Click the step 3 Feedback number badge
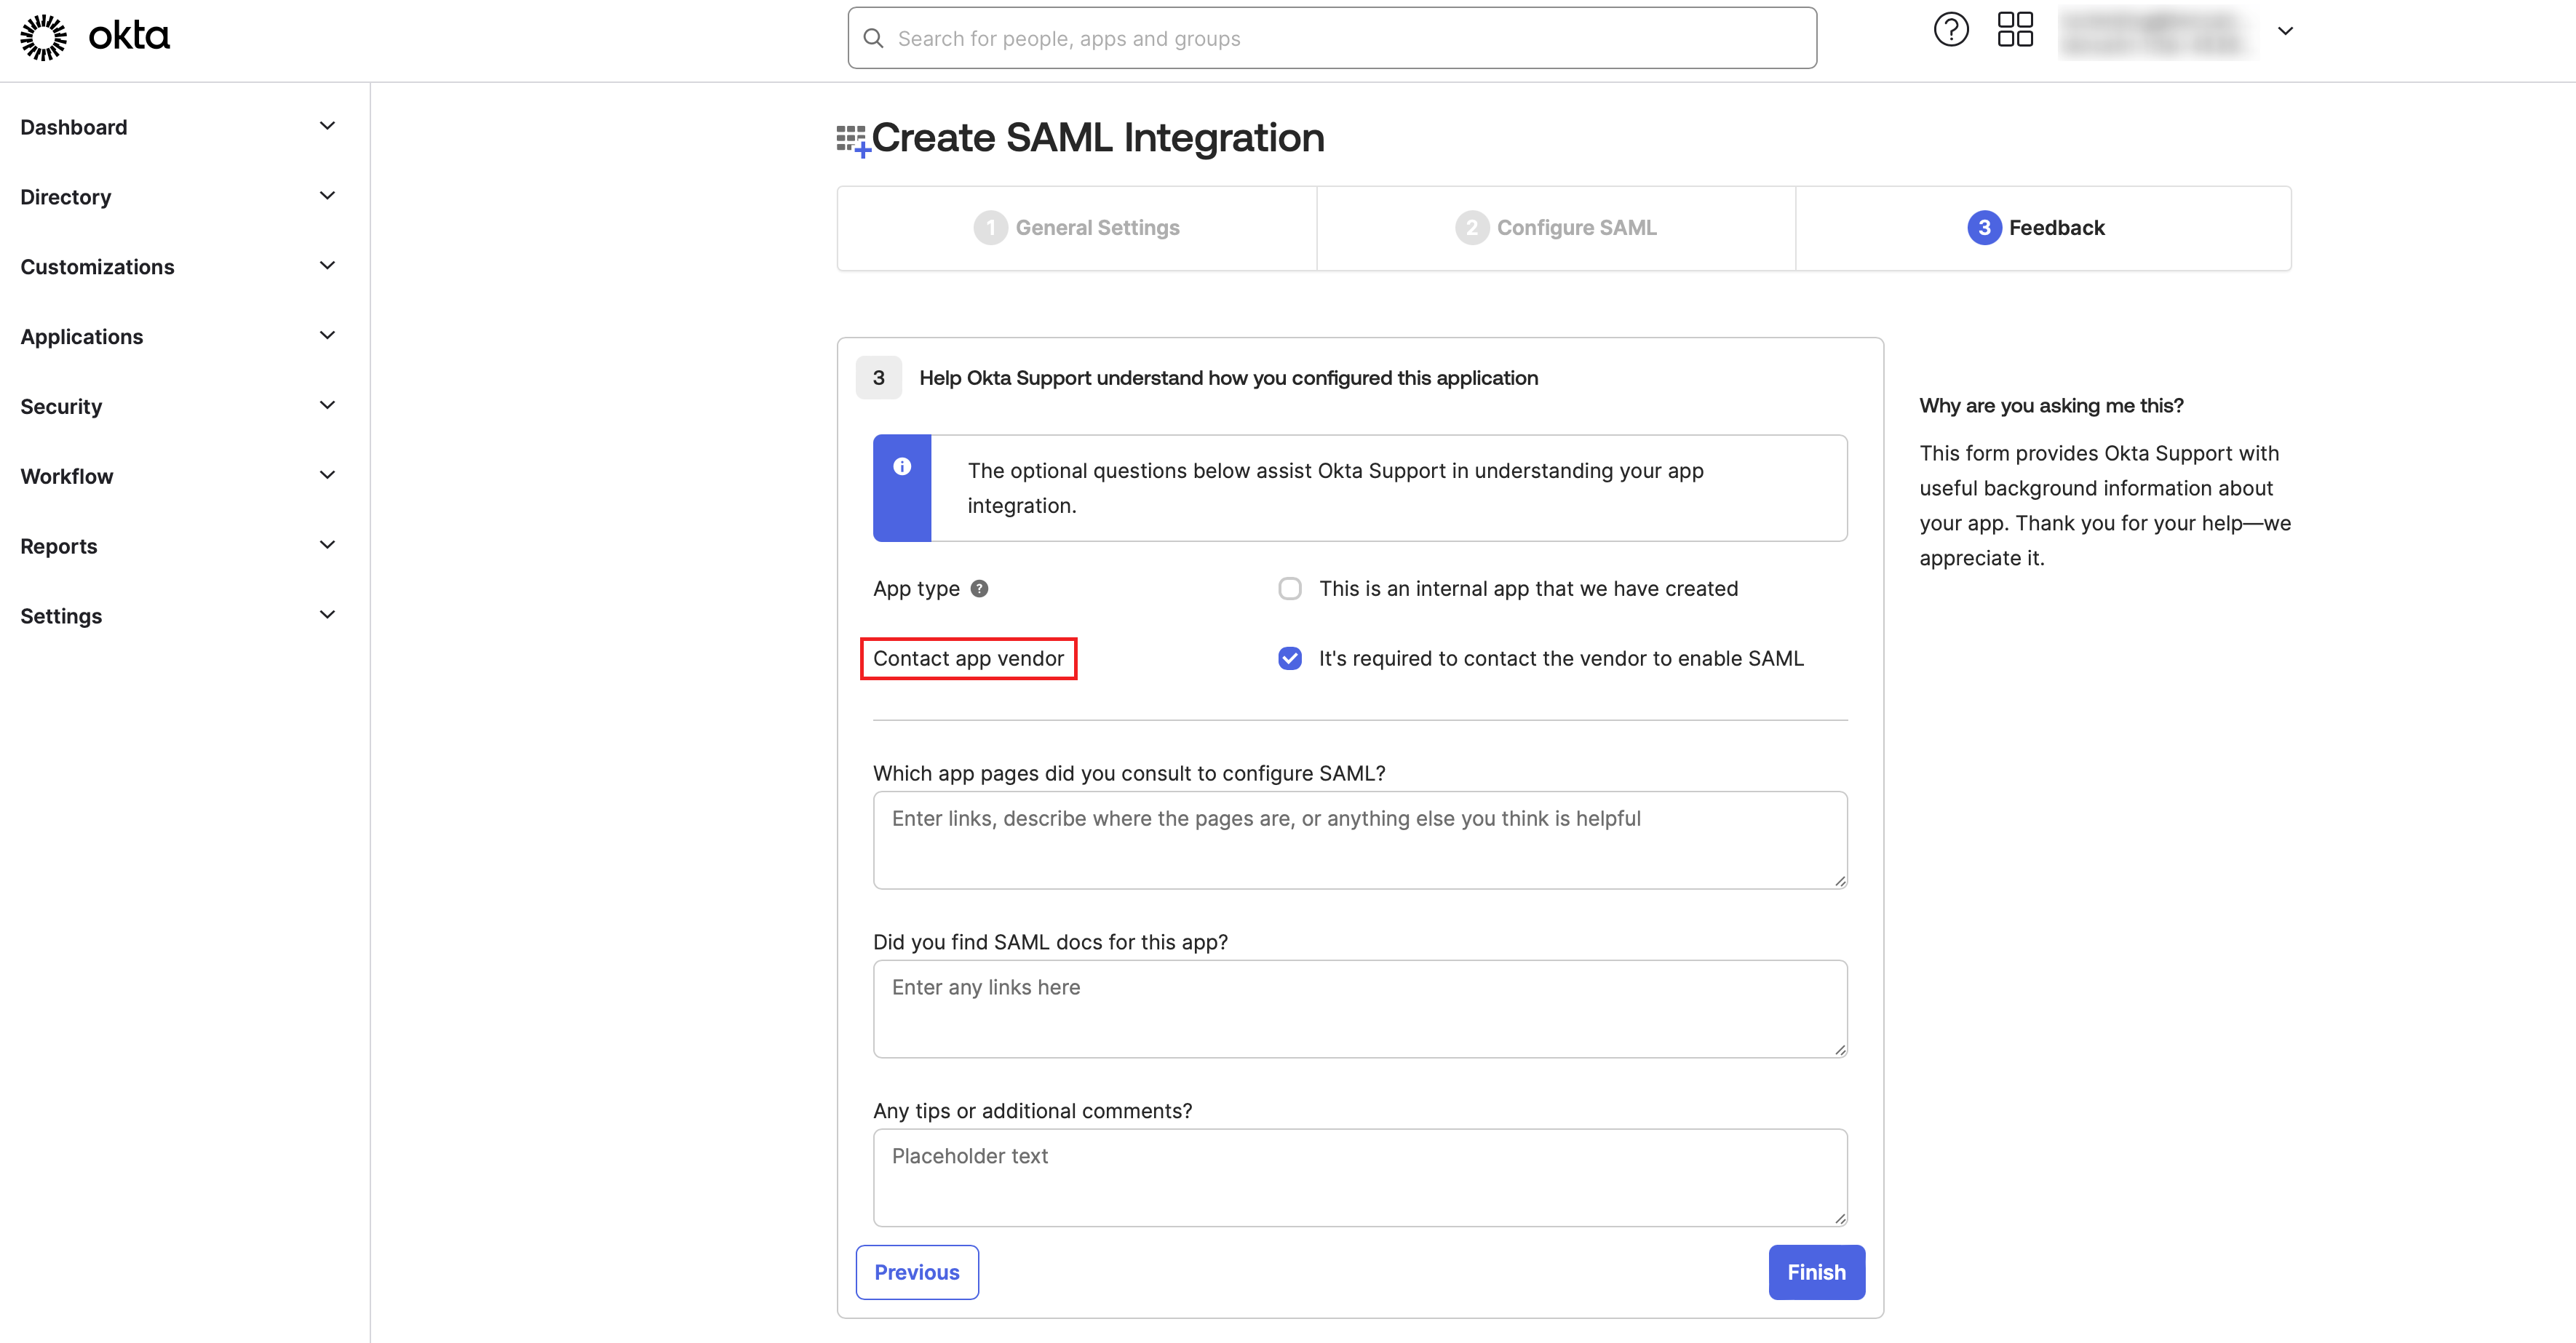Viewport: 2576px width, 1343px height. tap(1984, 228)
